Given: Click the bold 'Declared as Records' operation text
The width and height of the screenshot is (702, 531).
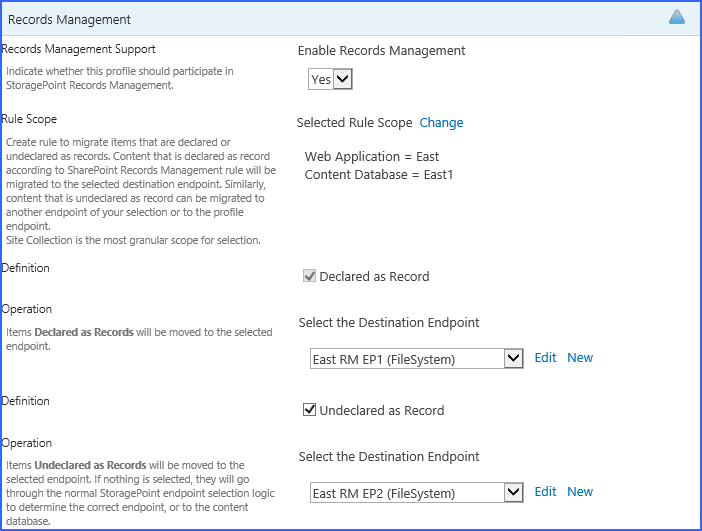Looking at the screenshot, I should (x=84, y=332).
